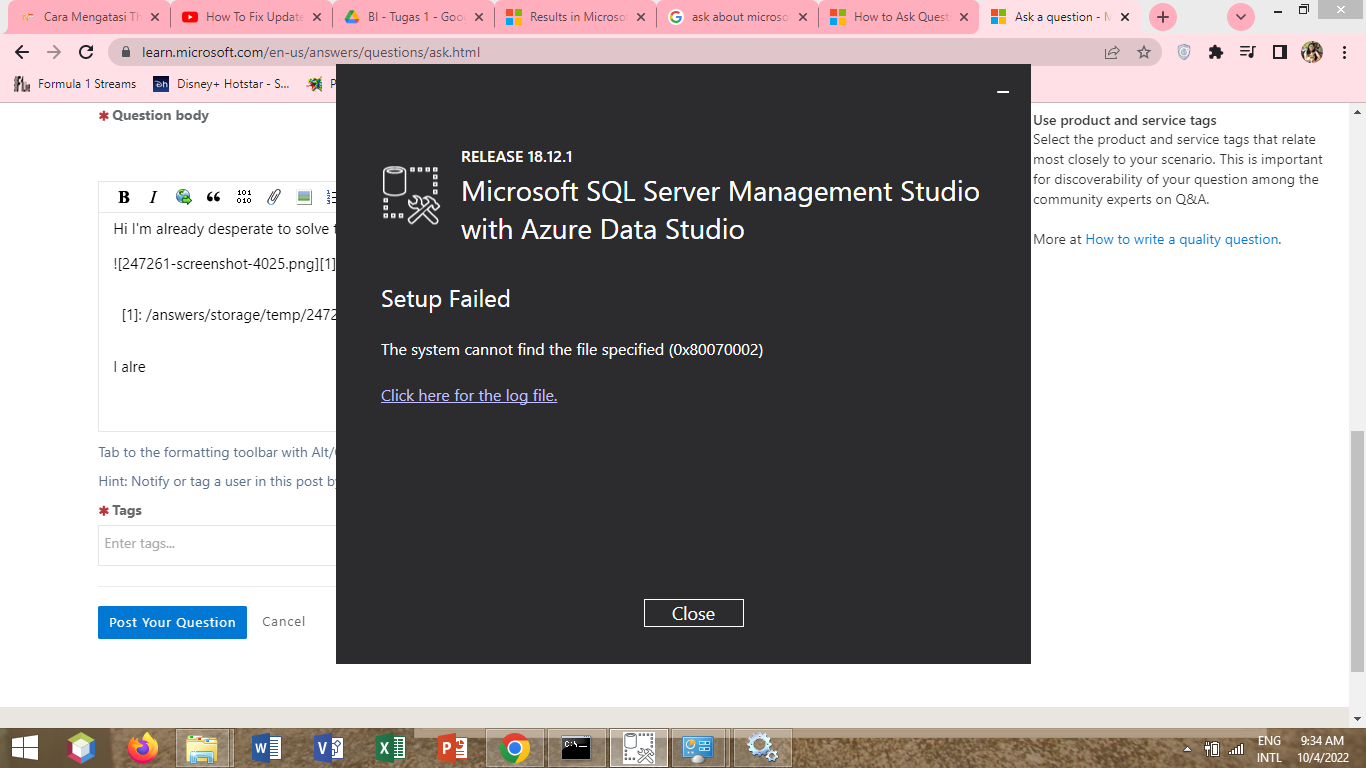
Task: Open a new Chrome tab
Action: [1162, 17]
